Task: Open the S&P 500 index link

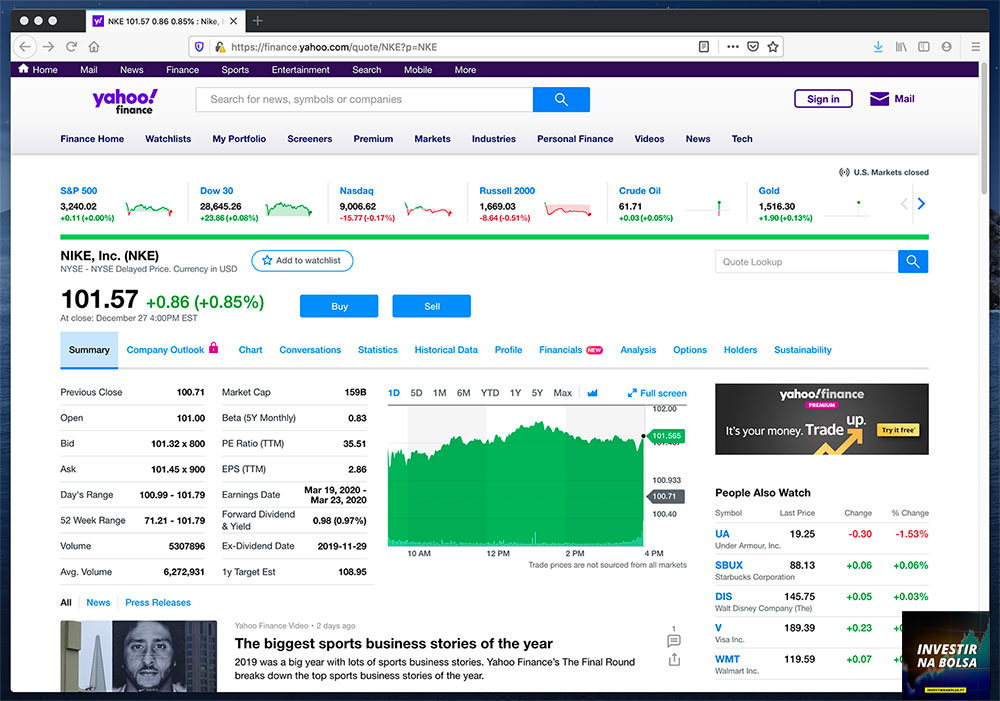Action: click(78, 191)
